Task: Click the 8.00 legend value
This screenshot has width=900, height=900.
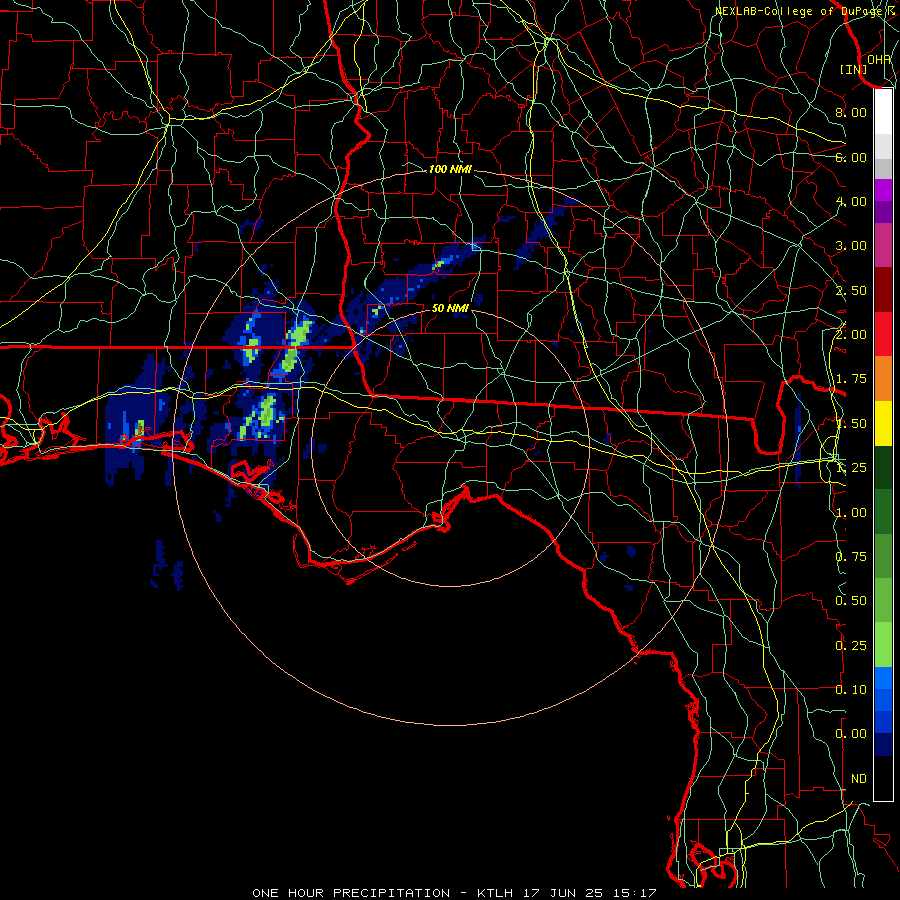Action: 851,112
